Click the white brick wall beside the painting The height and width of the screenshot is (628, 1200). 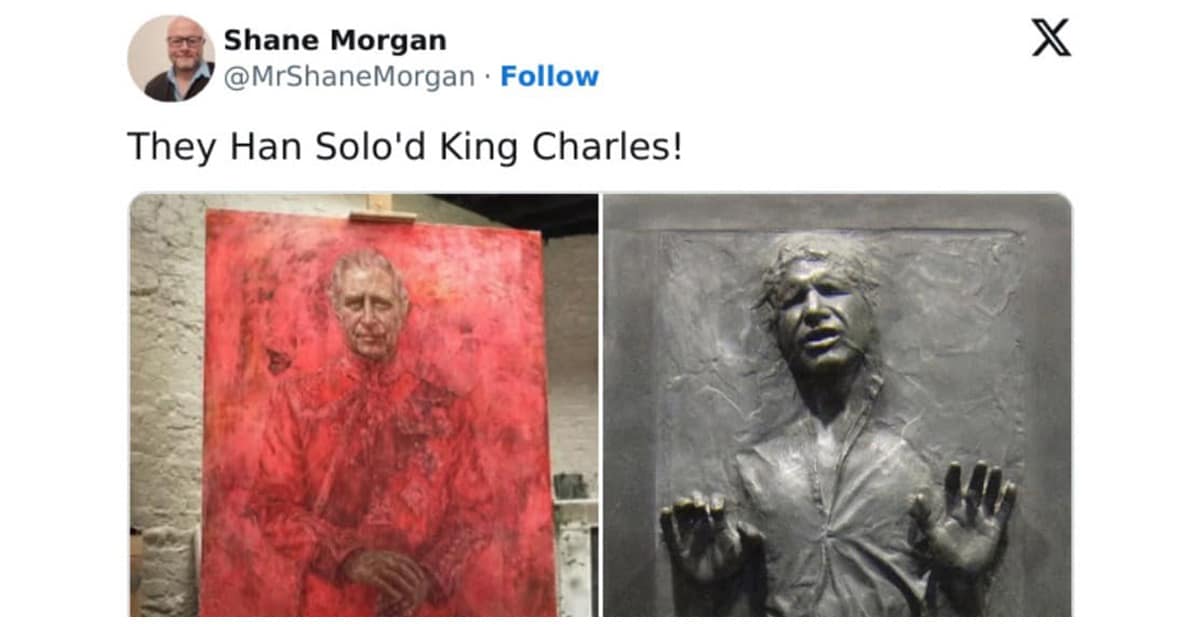[x=165, y=400]
